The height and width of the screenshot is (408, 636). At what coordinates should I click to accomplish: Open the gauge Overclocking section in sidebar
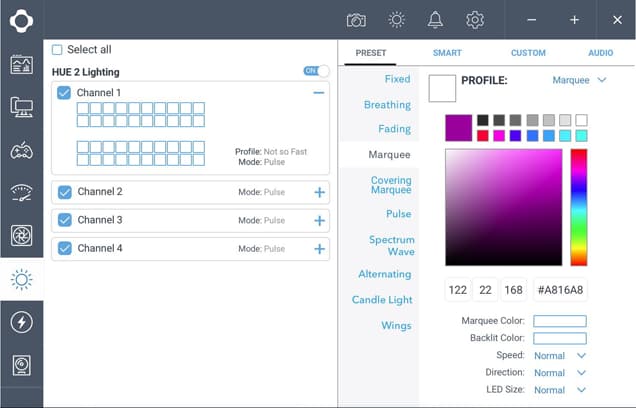pyautogui.click(x=21, y=193)
